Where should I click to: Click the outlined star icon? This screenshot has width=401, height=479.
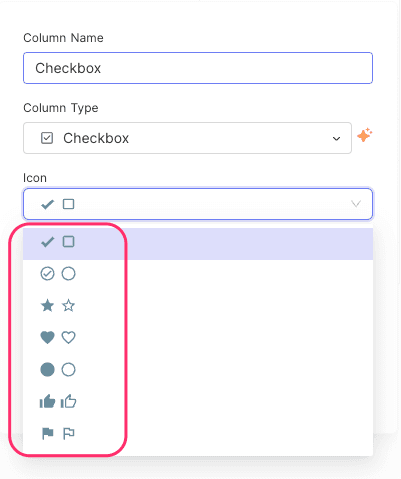[x=68, y=305]
